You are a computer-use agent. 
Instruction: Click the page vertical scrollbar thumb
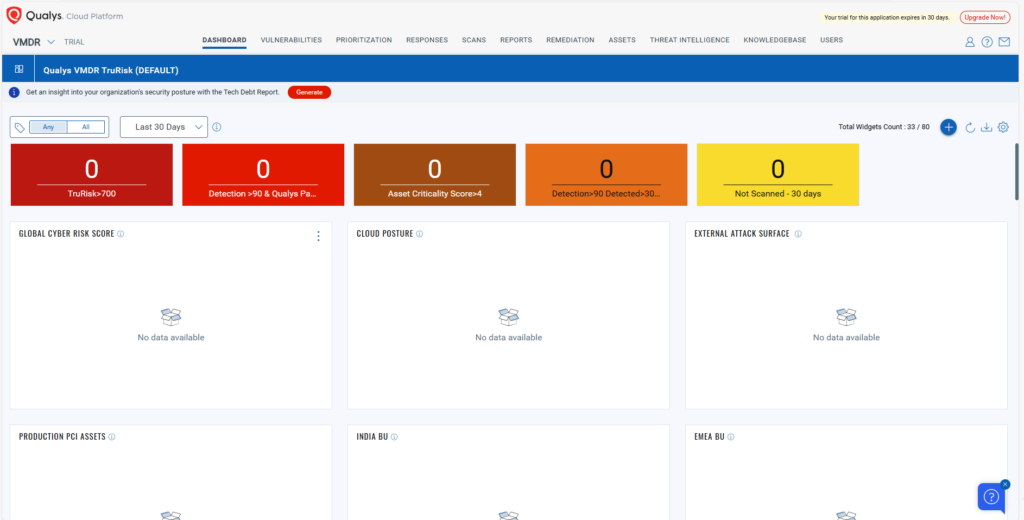pyautogui.click(x=1016, y=171)
